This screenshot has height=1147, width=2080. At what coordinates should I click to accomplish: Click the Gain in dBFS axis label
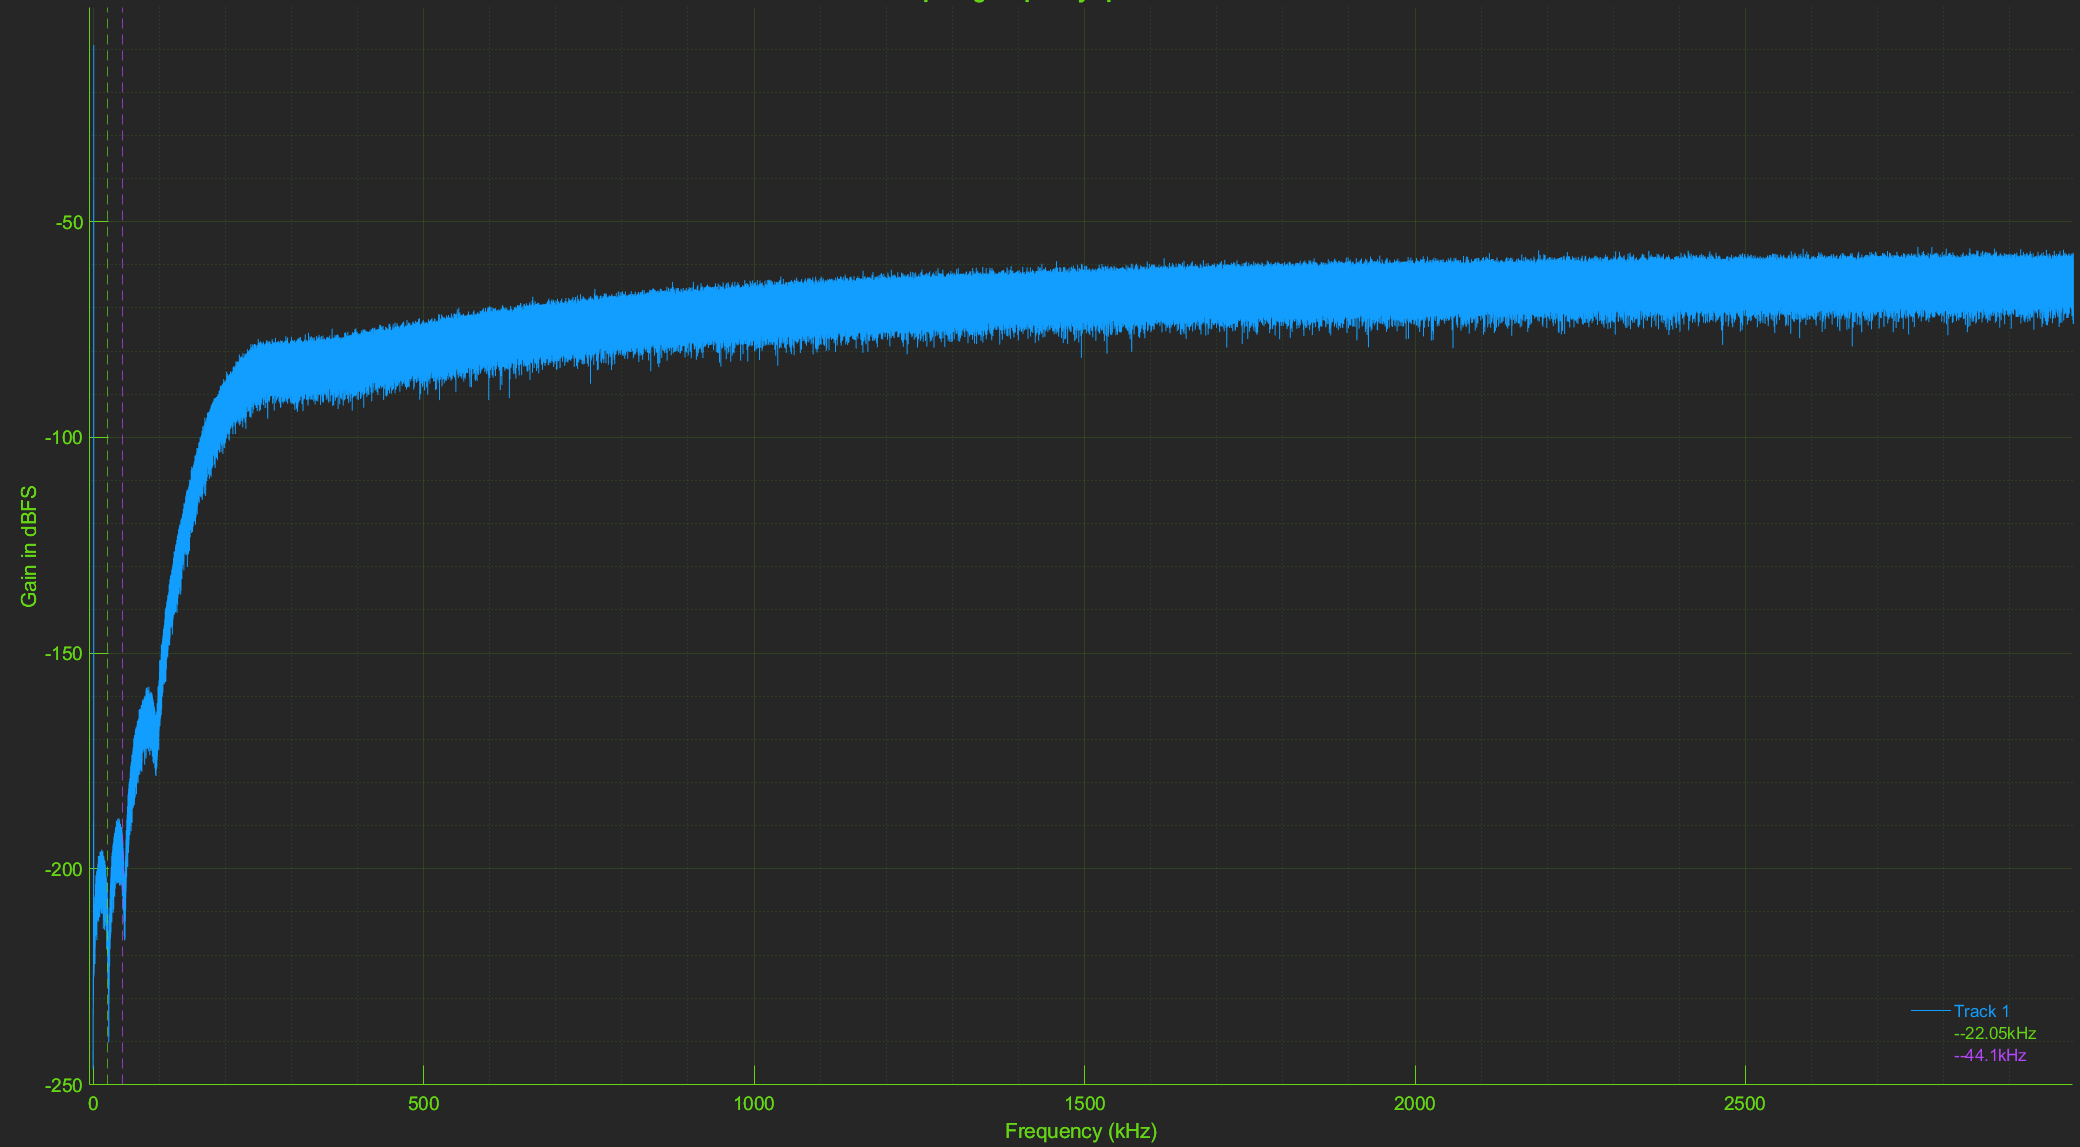pos(29,546)
